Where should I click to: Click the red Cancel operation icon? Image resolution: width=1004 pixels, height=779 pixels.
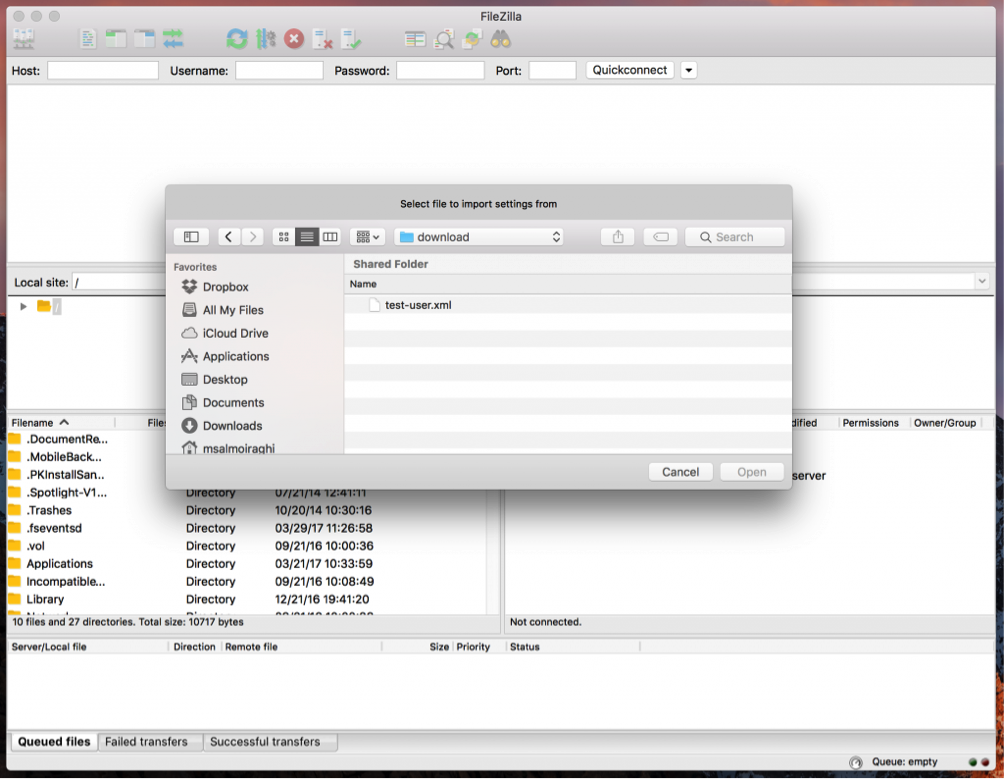tap(294, 40)
